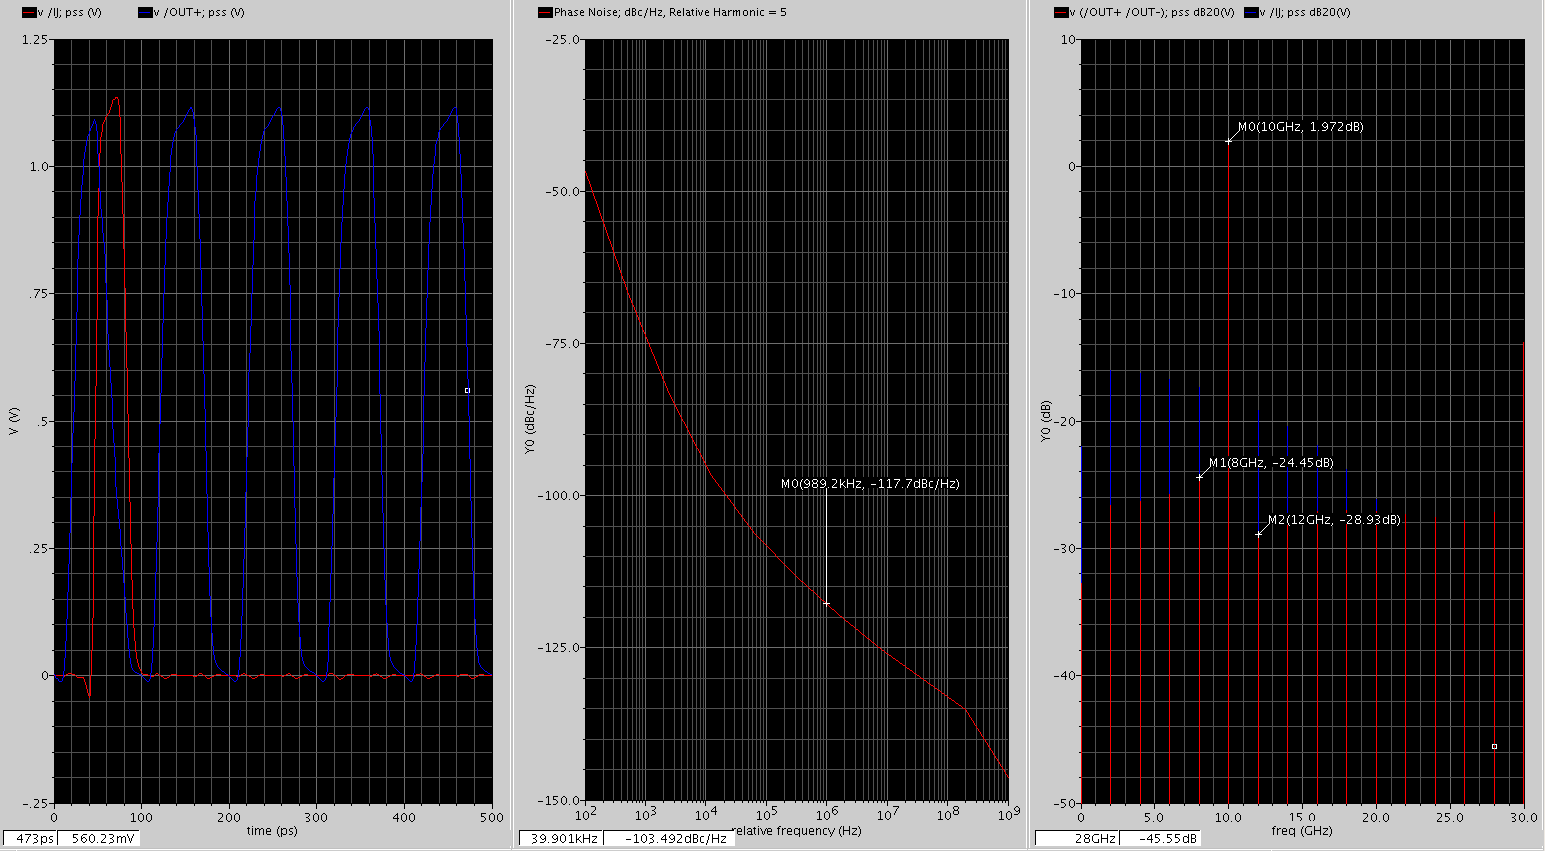Click the M2 crosshair point at 12GHz
1545x851 pixels.
tap(1259, 534)
